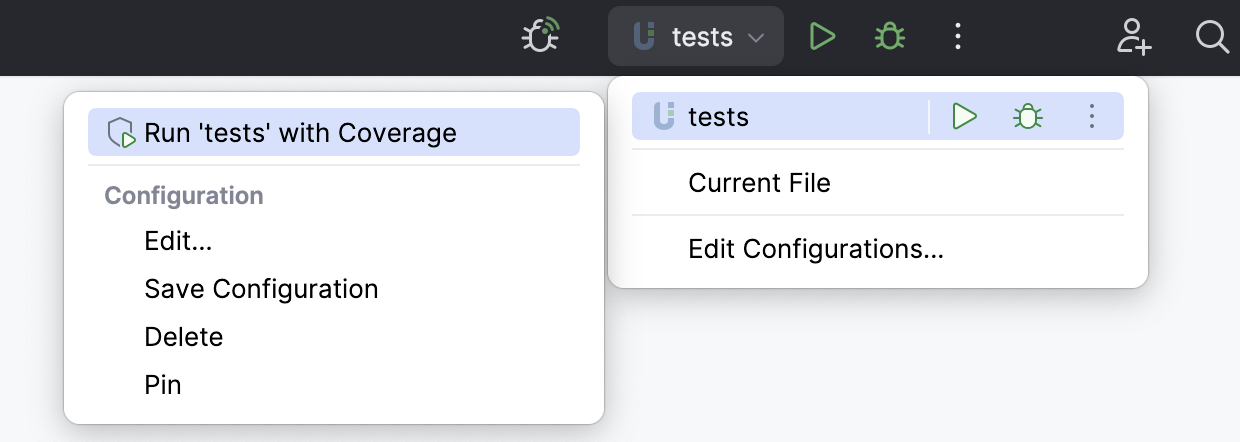1240x442 pixels.
Task: Click the add collaborator person icon
Action: click(x=1134, y=38)
